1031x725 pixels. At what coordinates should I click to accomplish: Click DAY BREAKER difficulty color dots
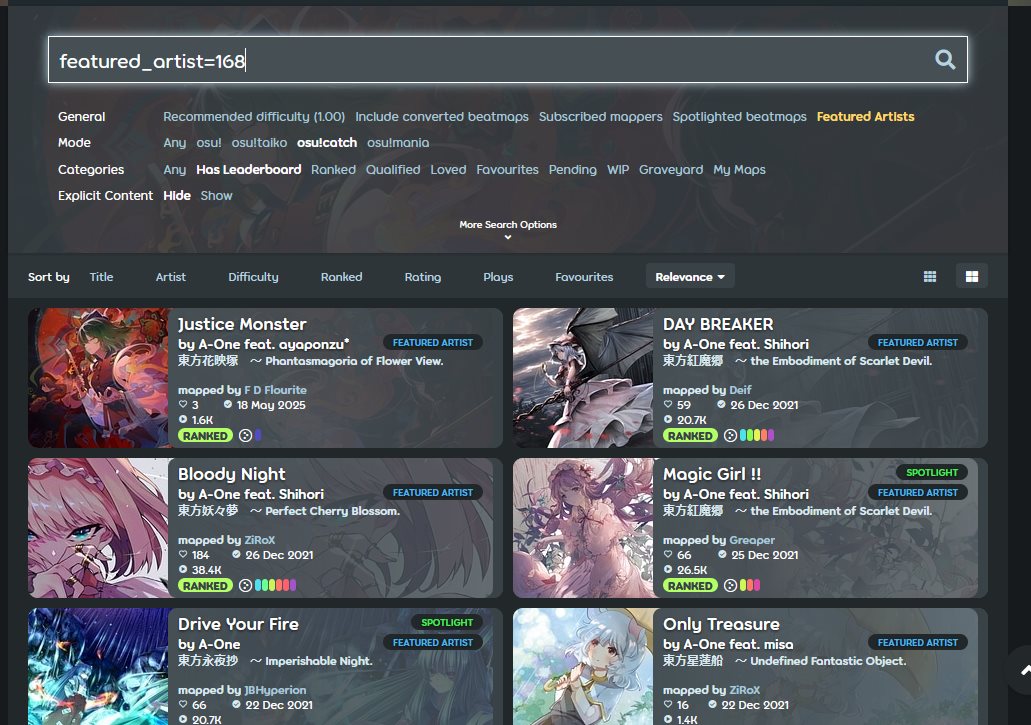[x=757, y=435]
